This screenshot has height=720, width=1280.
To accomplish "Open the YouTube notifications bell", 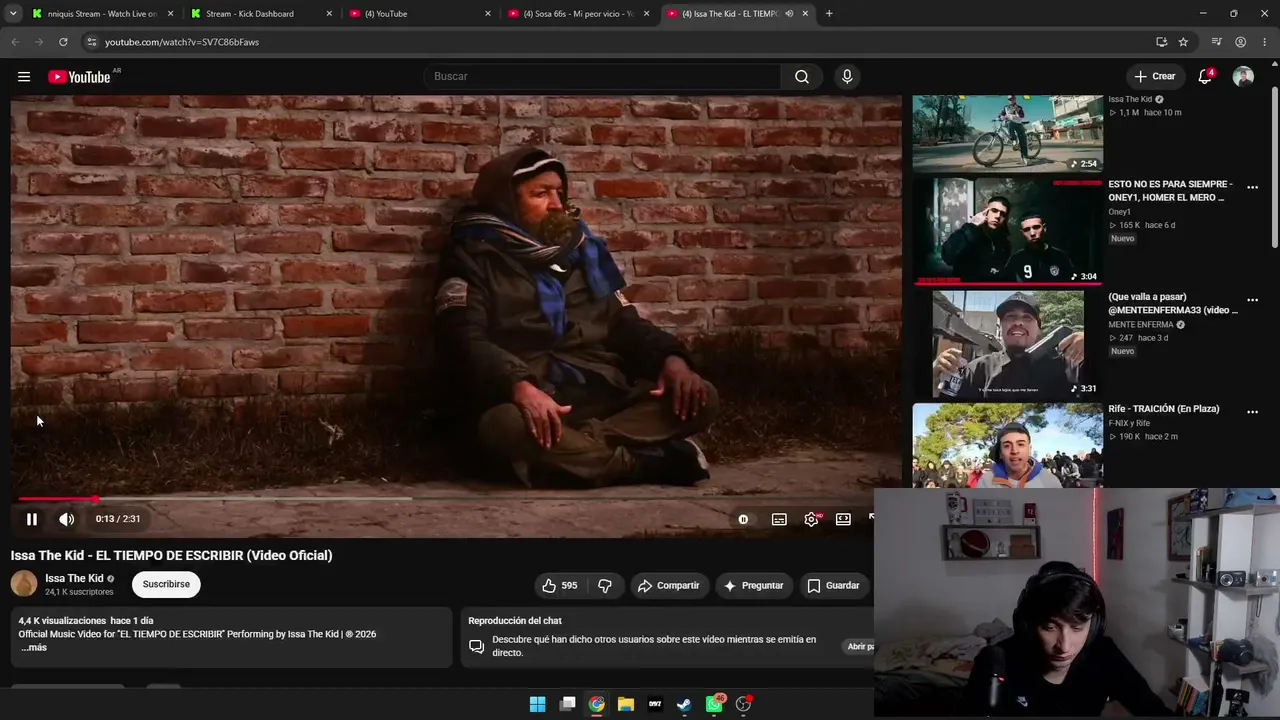I will pos(1205,77).
